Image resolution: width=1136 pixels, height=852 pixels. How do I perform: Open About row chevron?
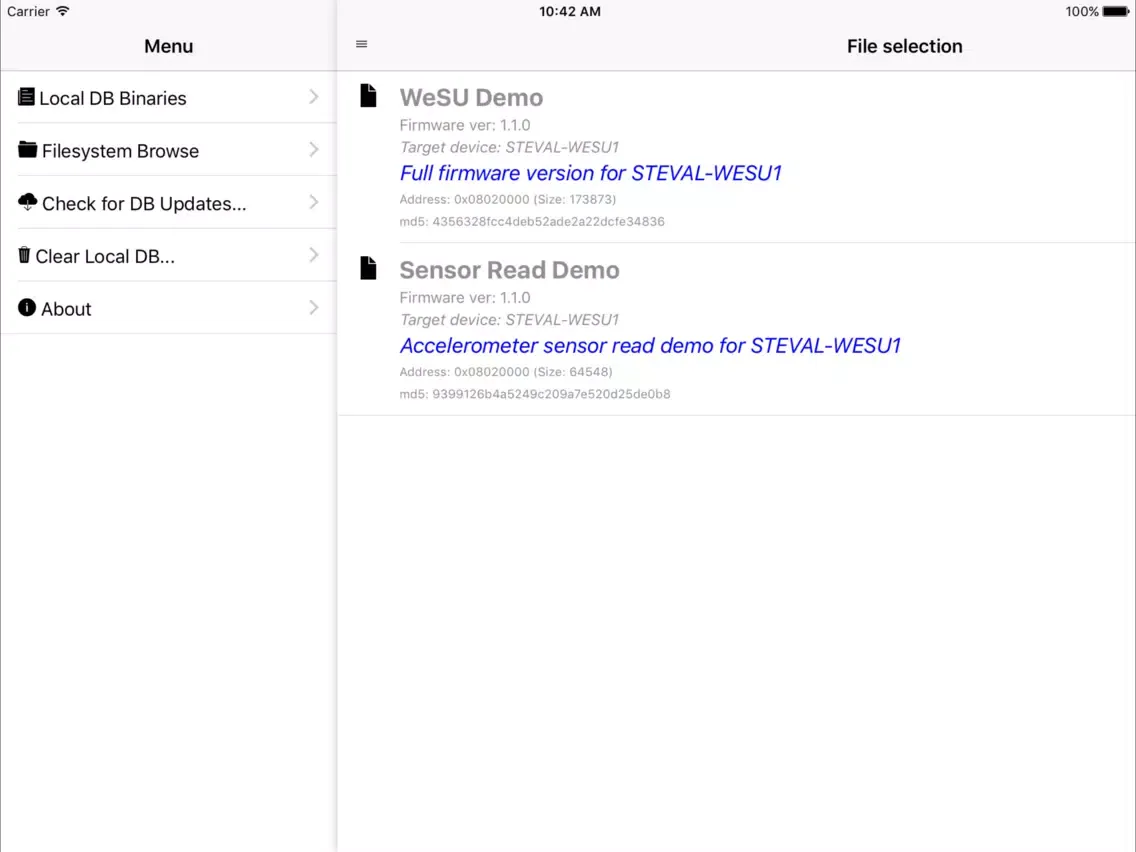pos(314,308)
